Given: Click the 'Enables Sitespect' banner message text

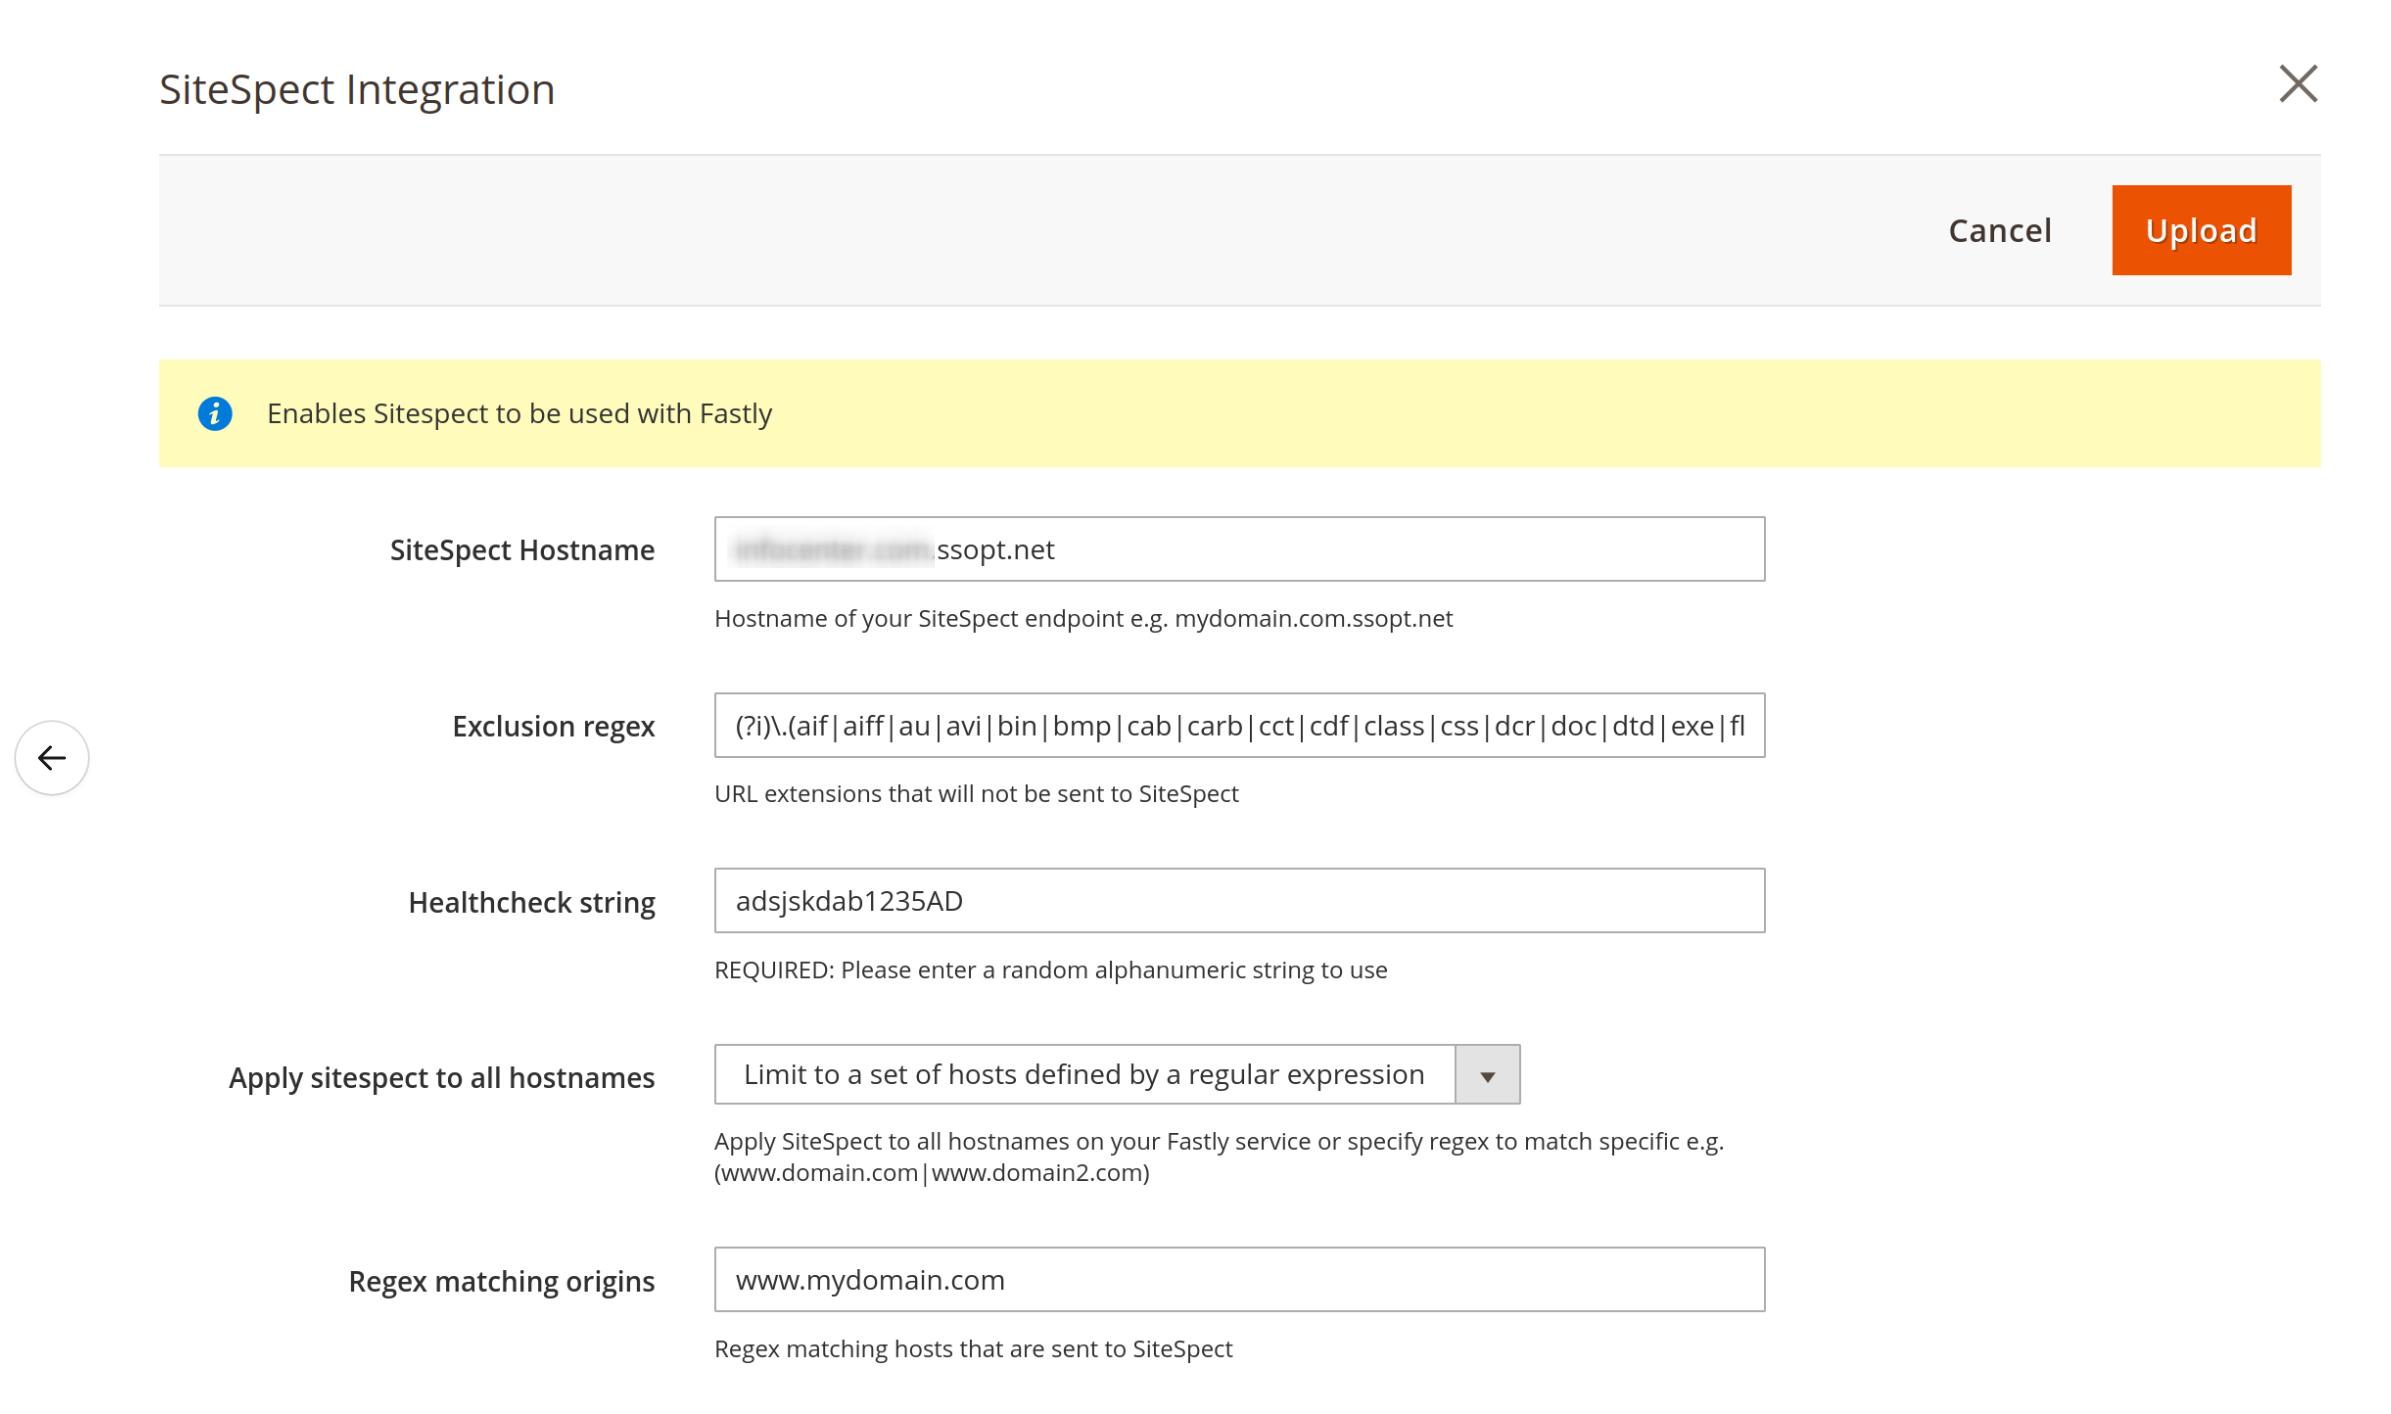Looking at the screenshot, I should [519, 413].
